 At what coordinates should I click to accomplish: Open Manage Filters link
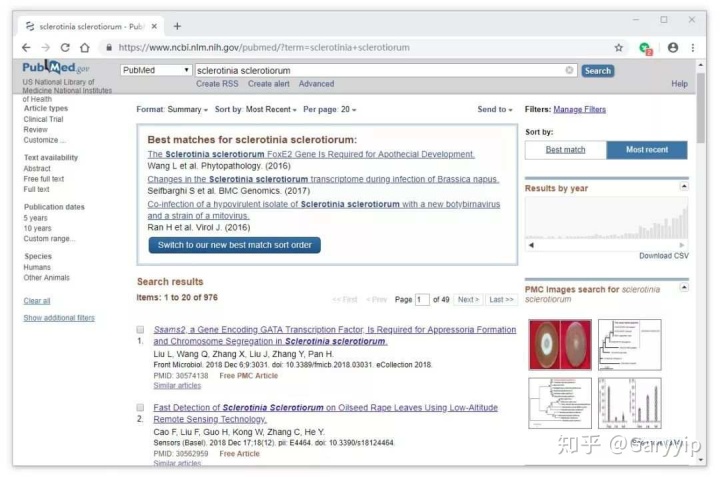[x=579, y=110]
